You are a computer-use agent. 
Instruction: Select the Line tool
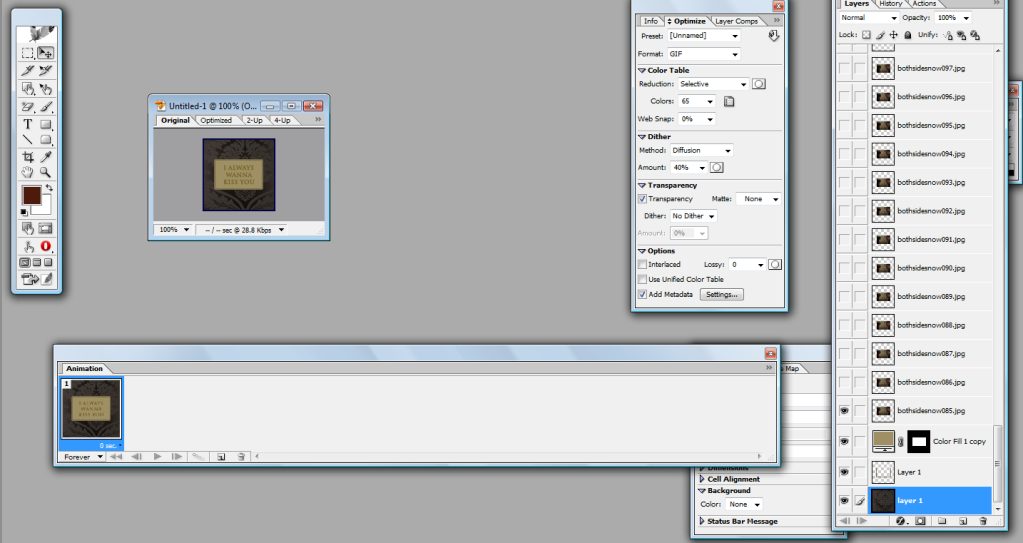tap(27, 140)
